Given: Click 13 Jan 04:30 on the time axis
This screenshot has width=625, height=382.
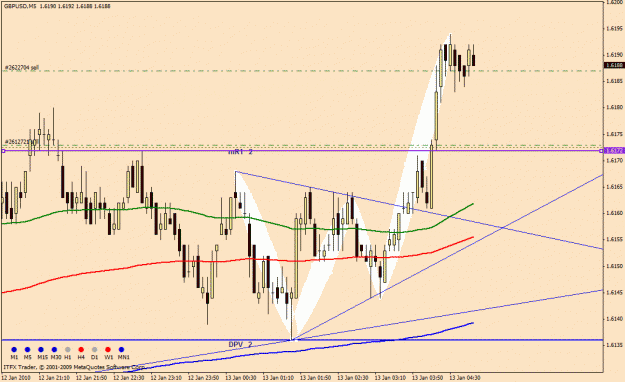Looking at the screenshot, I should click(x=465, y=377).
